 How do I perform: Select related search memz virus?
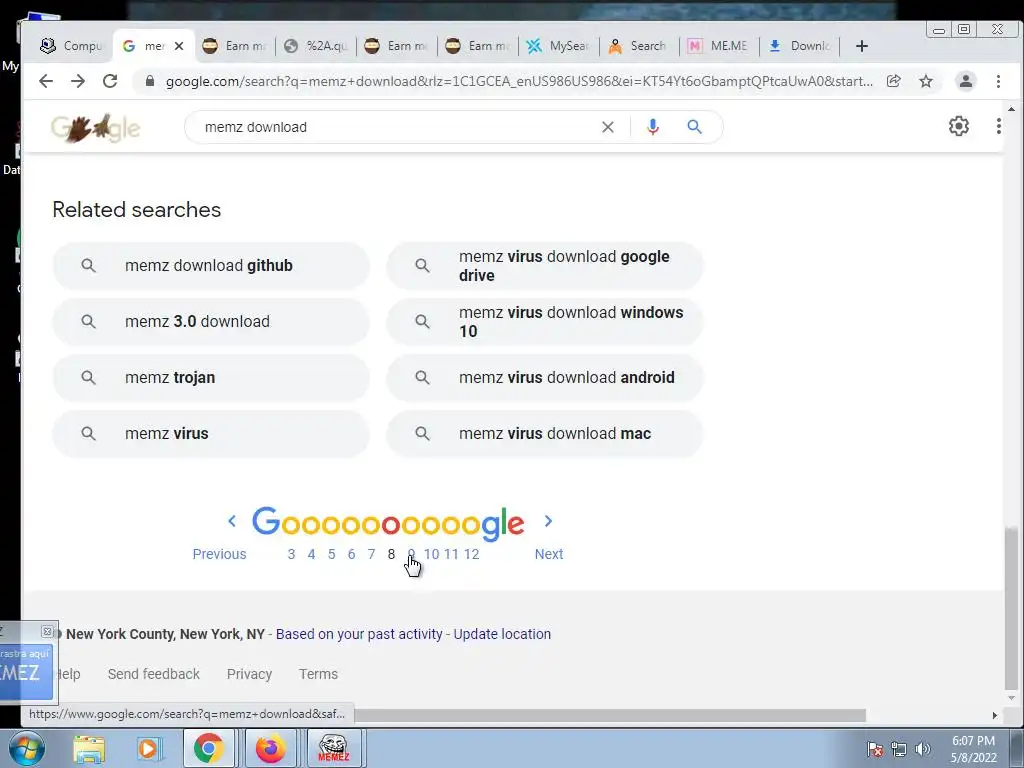pos(211,434)
